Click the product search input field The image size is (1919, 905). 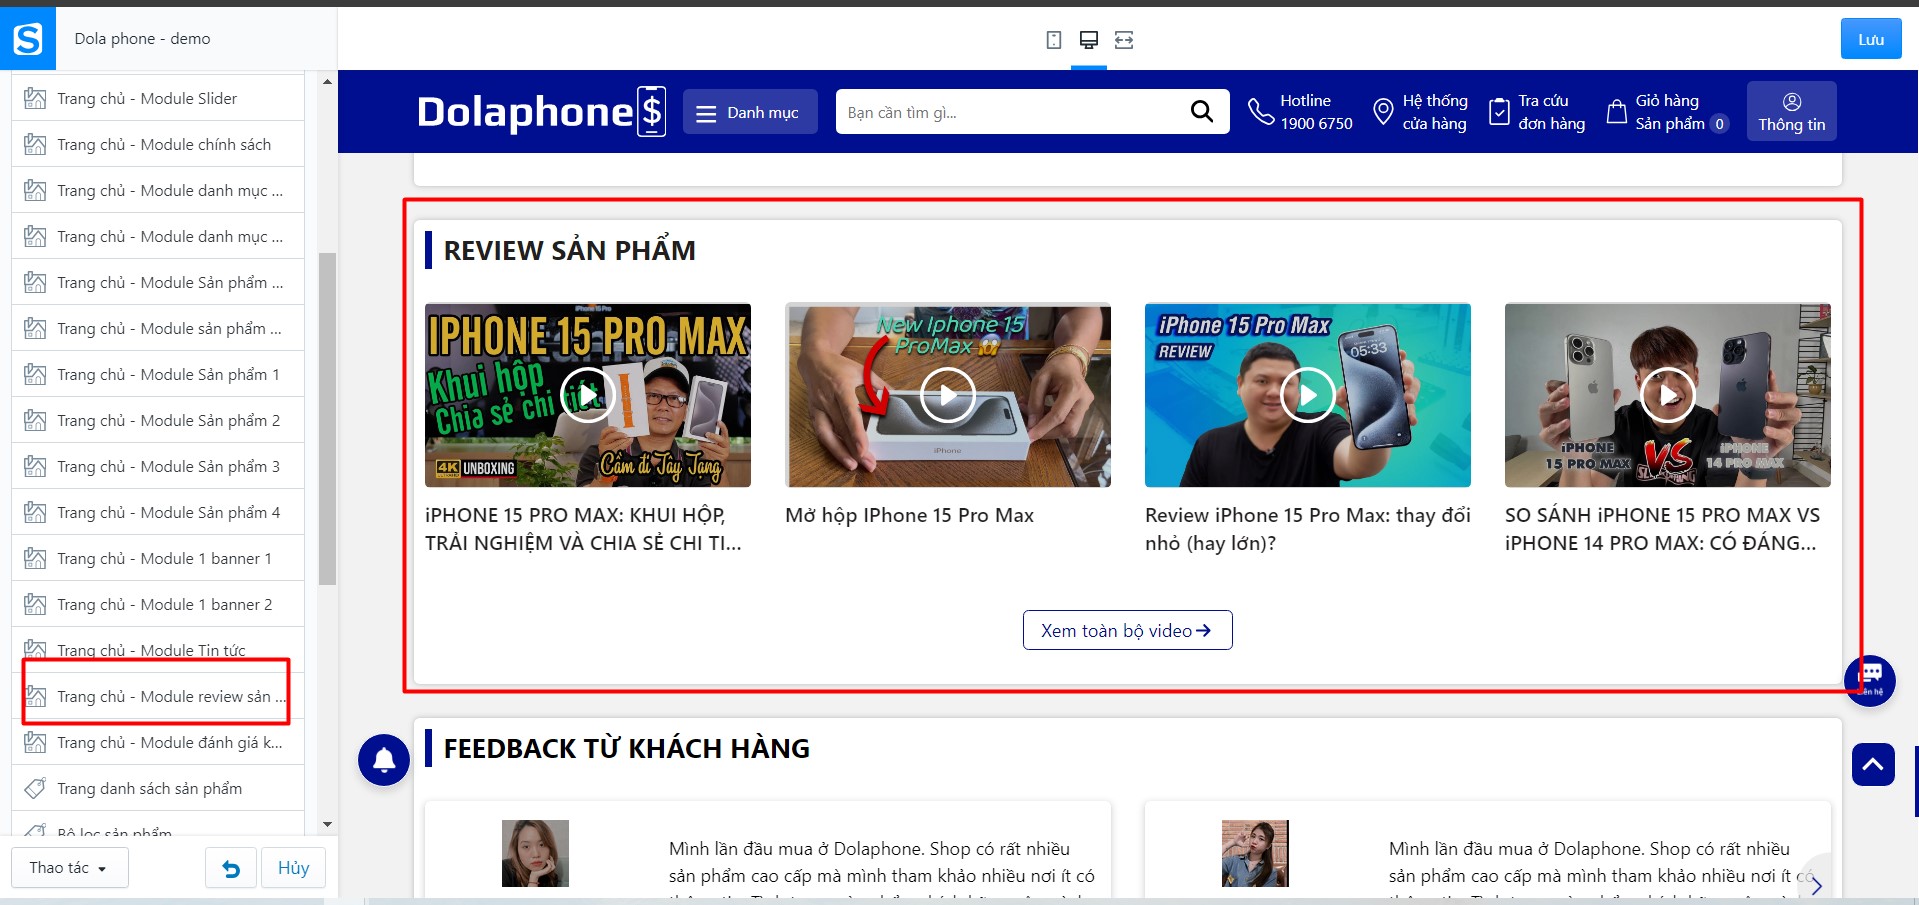pyautogui.click(x=1010, y=112)
